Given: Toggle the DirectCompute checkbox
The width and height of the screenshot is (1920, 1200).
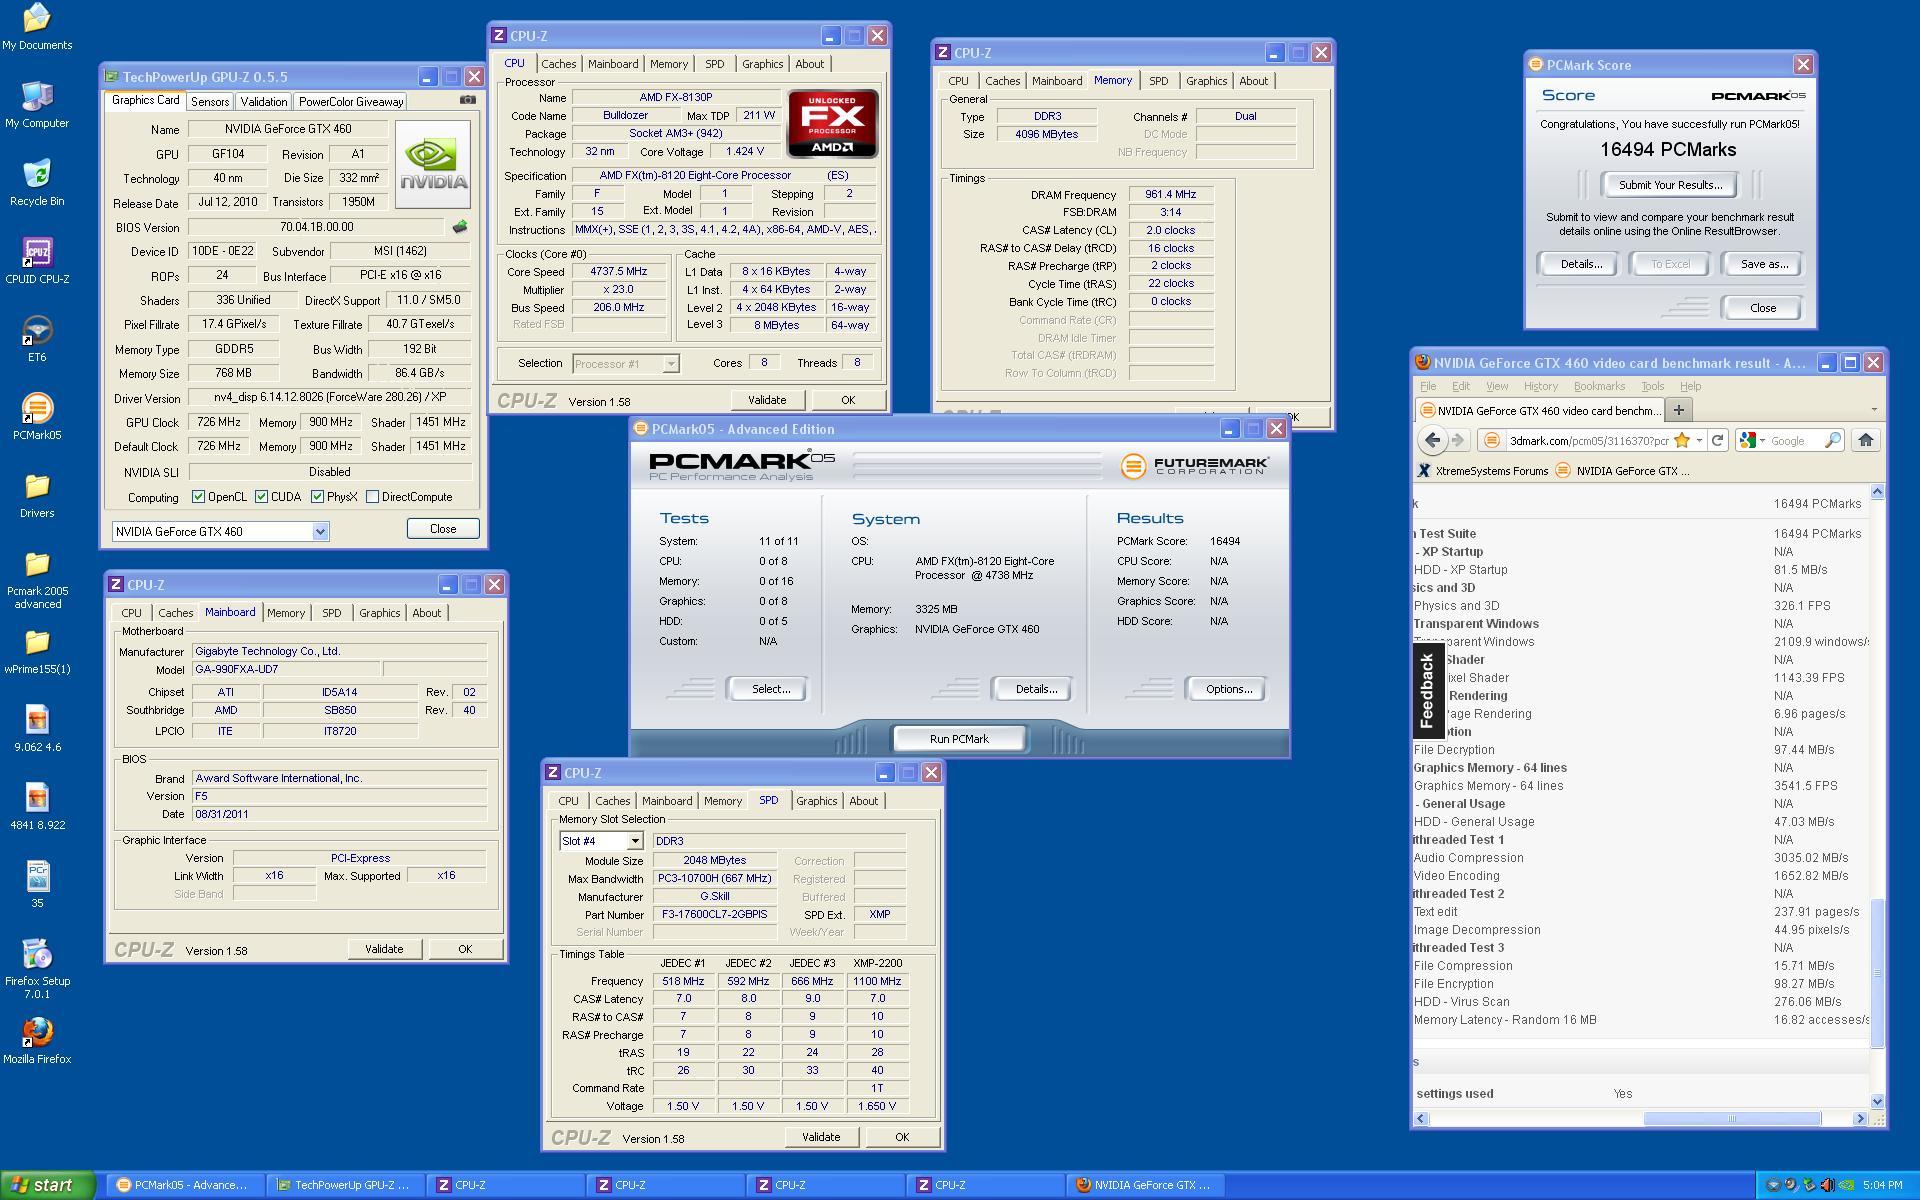Looking at the screenshot, I should point(372,497).
